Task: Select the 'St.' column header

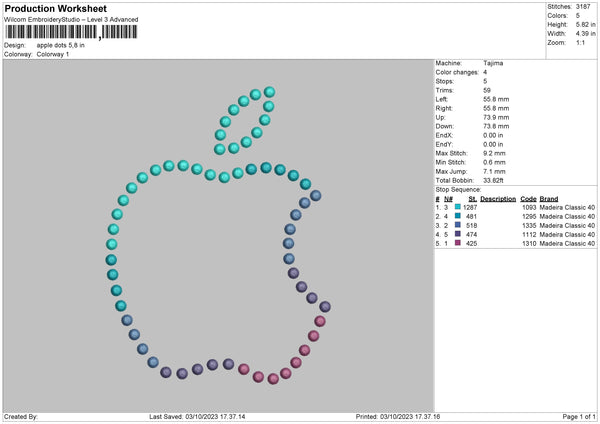Action: tap(473, 199)
